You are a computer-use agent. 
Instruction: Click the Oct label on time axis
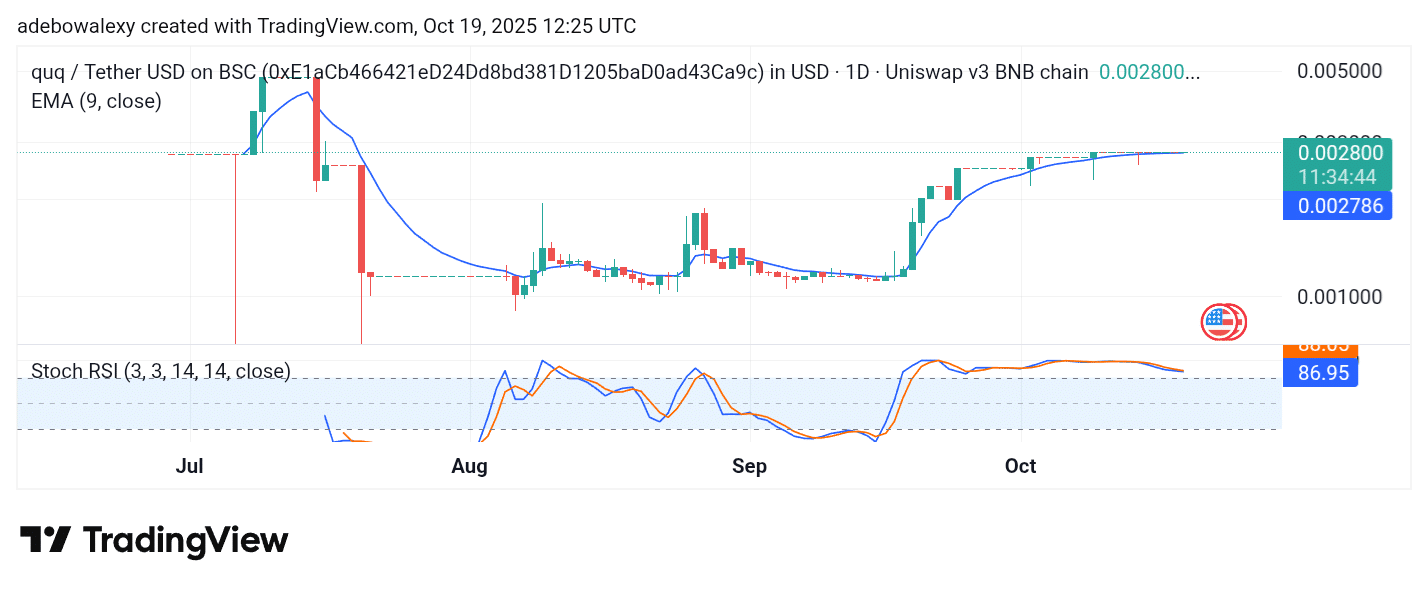tap(1020, 466)
